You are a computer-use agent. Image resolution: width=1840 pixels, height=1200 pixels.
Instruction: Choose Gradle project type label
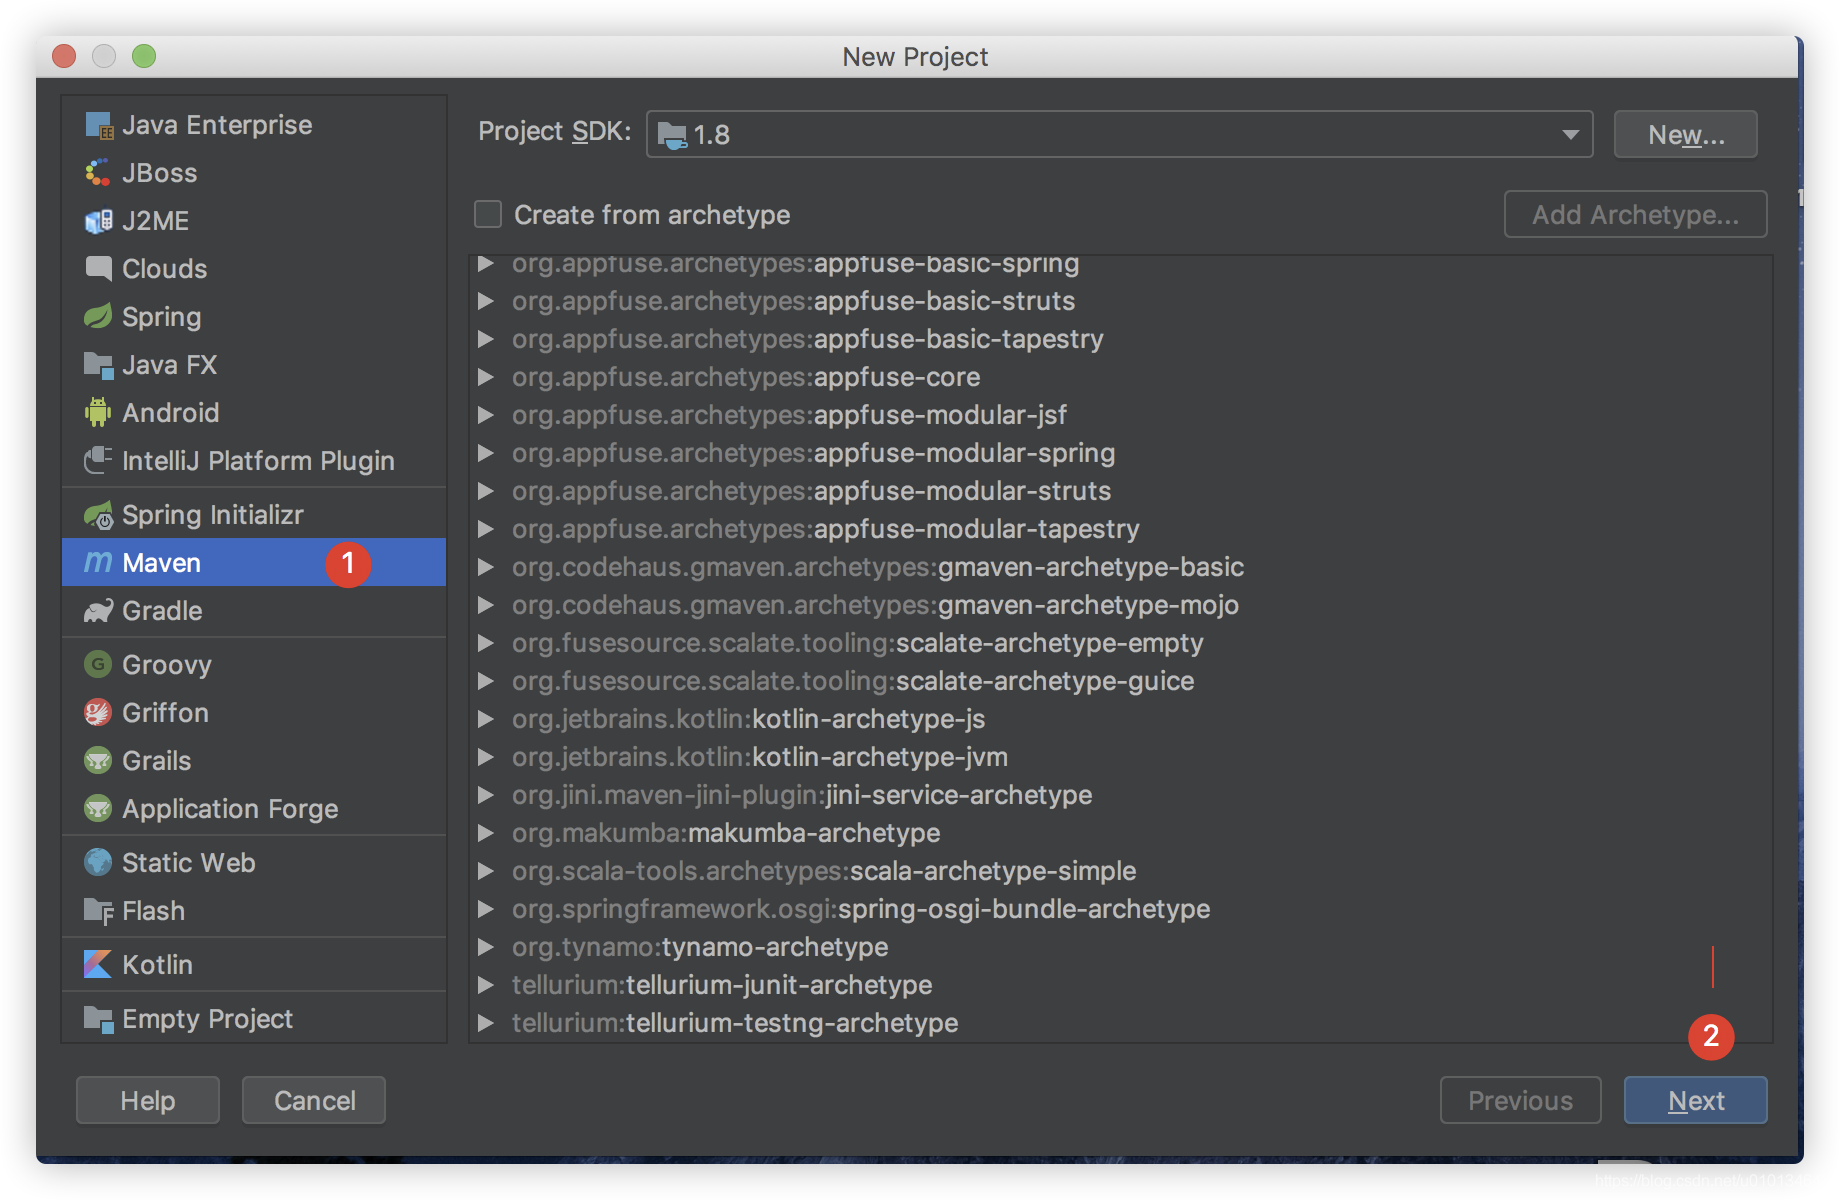tap(162, 611)
